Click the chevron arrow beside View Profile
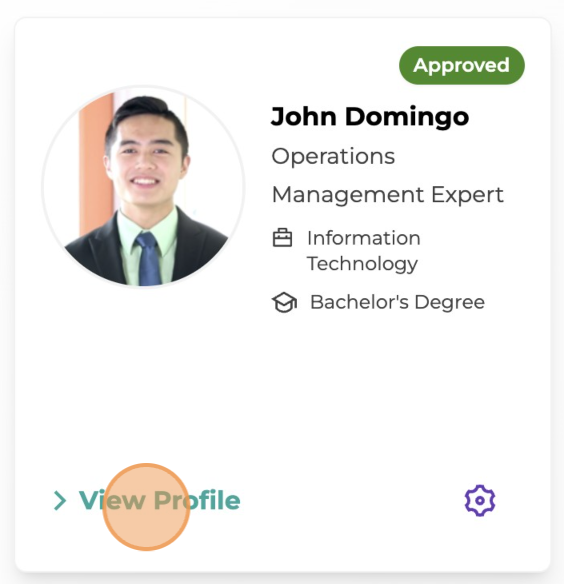The width and height of the screenshot is (564, 584). [60, 500]
